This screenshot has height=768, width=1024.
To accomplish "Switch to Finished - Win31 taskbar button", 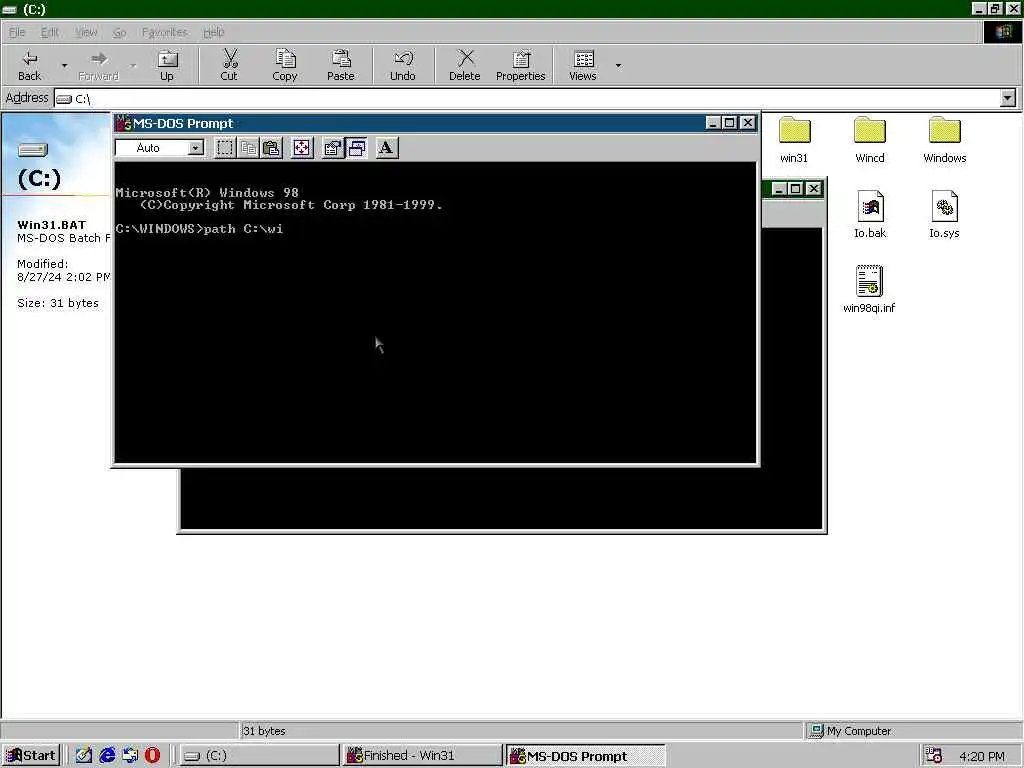I will click(423, 756).
